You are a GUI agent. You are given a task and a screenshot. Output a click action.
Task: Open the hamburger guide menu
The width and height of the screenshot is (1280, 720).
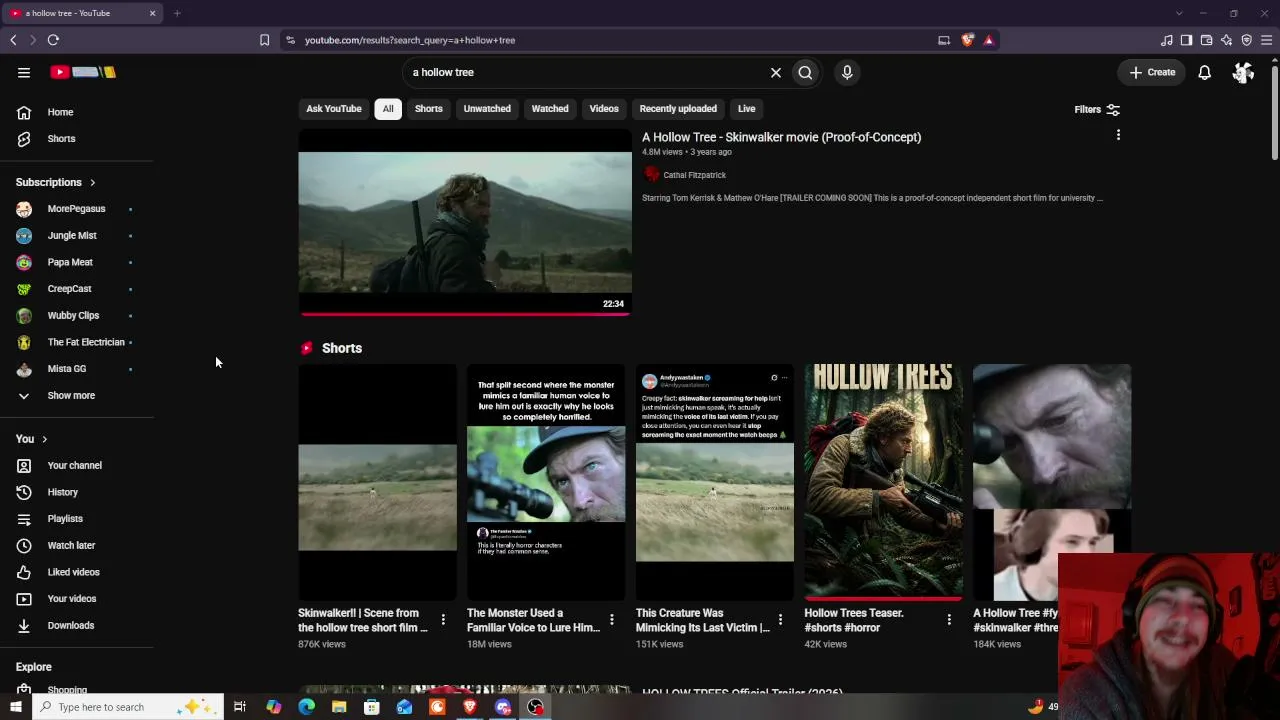[24, 72]
